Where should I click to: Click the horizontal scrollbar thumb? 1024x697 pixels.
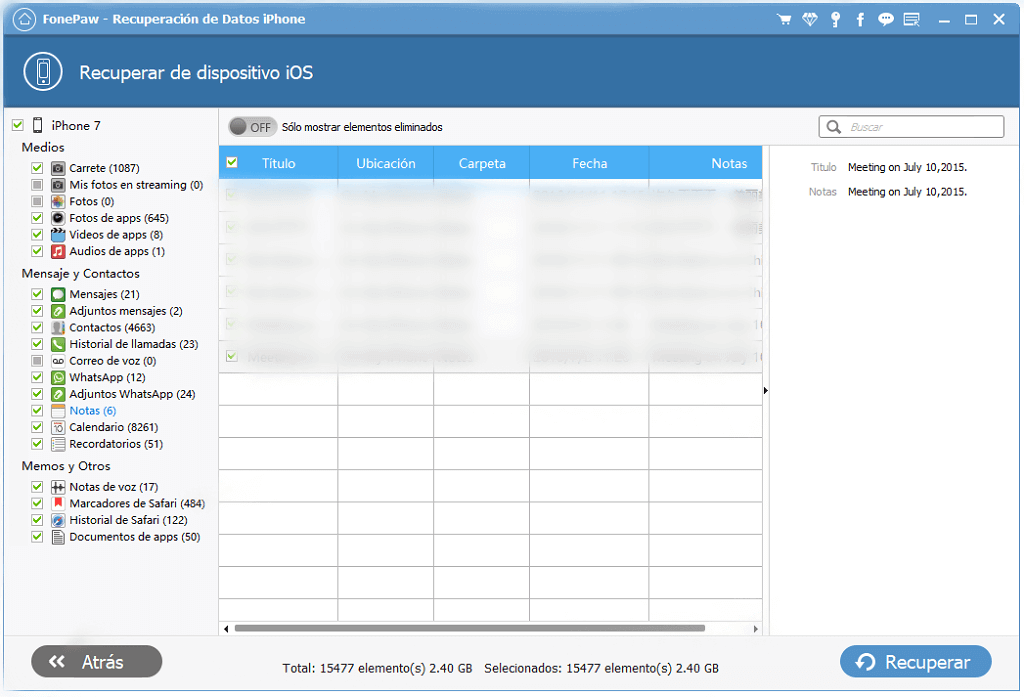(470, 628)
